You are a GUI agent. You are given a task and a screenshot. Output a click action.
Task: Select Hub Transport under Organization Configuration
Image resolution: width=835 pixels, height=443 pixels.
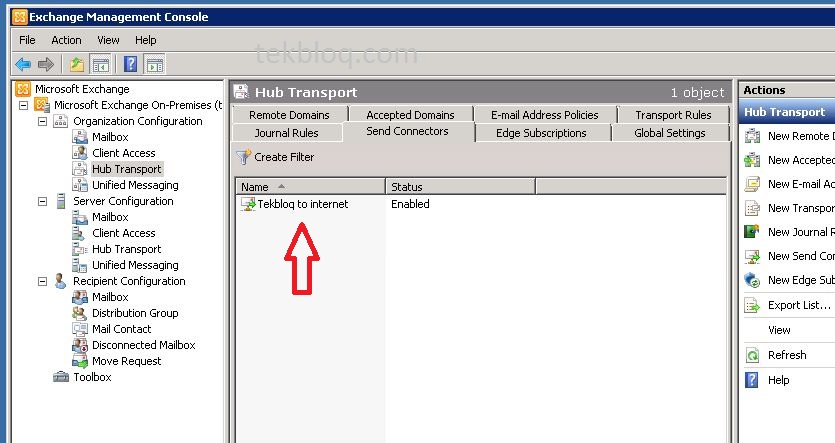coord(126,169)
